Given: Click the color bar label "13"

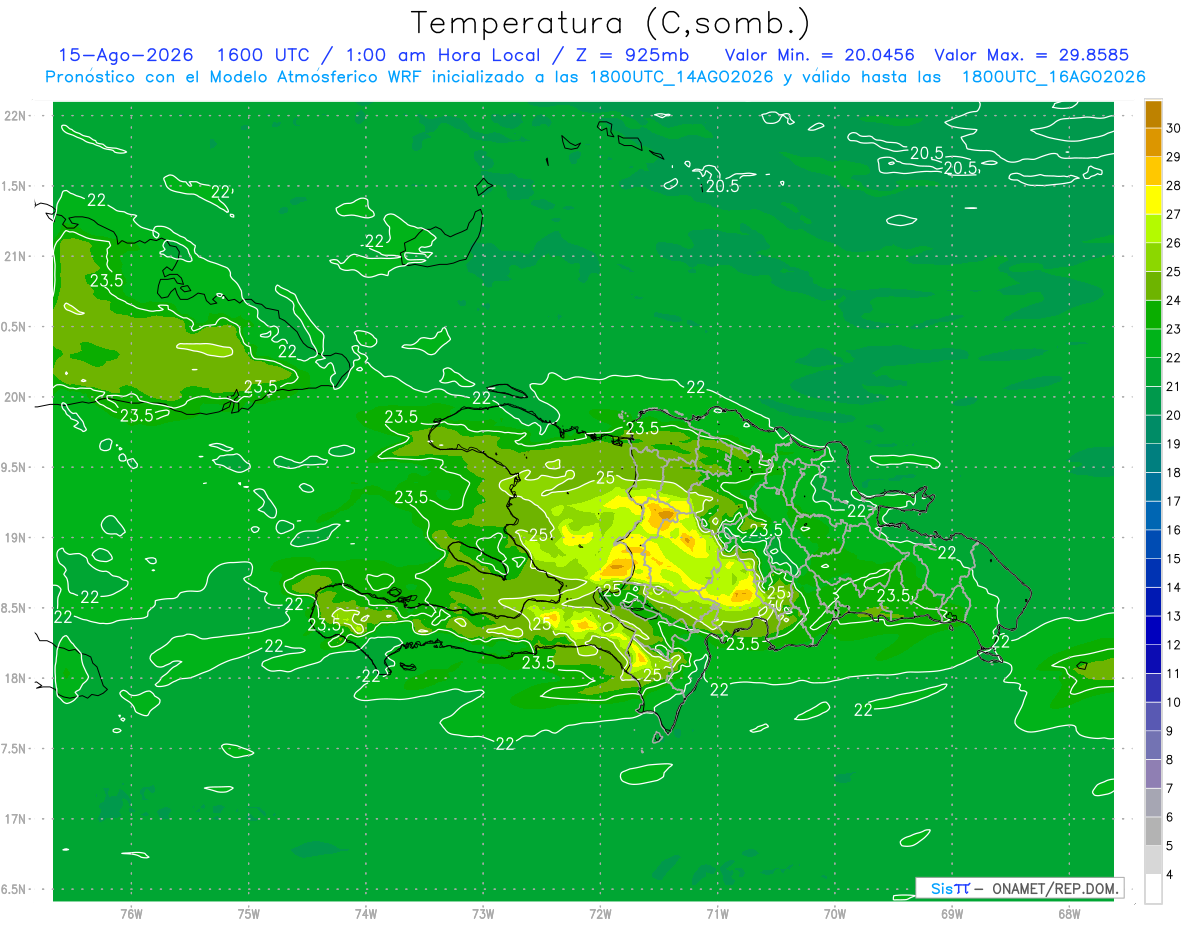Looking at the screenshot, I should click(x=1174, y=617).
